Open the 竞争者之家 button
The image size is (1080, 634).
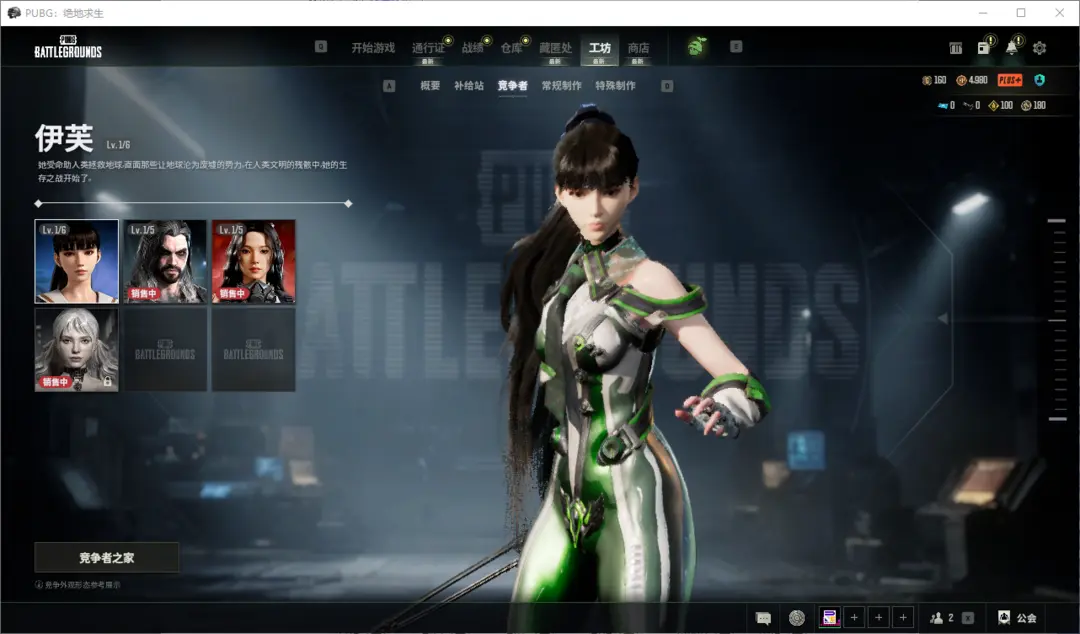(x=107, y=558)
